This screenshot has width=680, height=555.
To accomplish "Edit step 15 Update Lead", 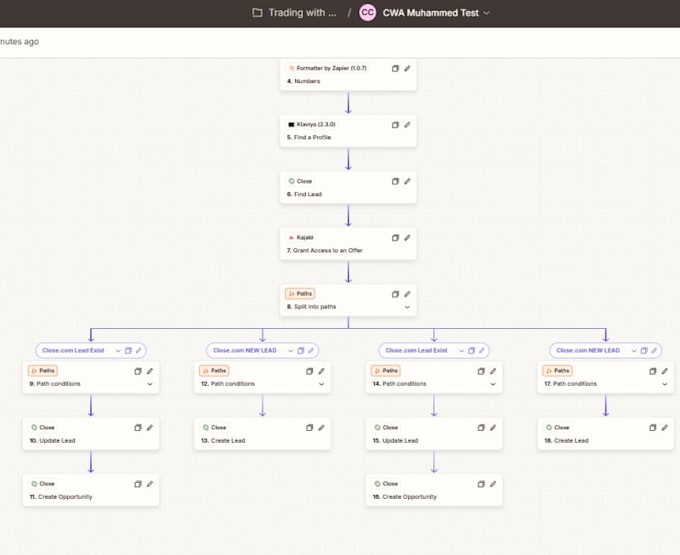I will (x=493, y=427).
